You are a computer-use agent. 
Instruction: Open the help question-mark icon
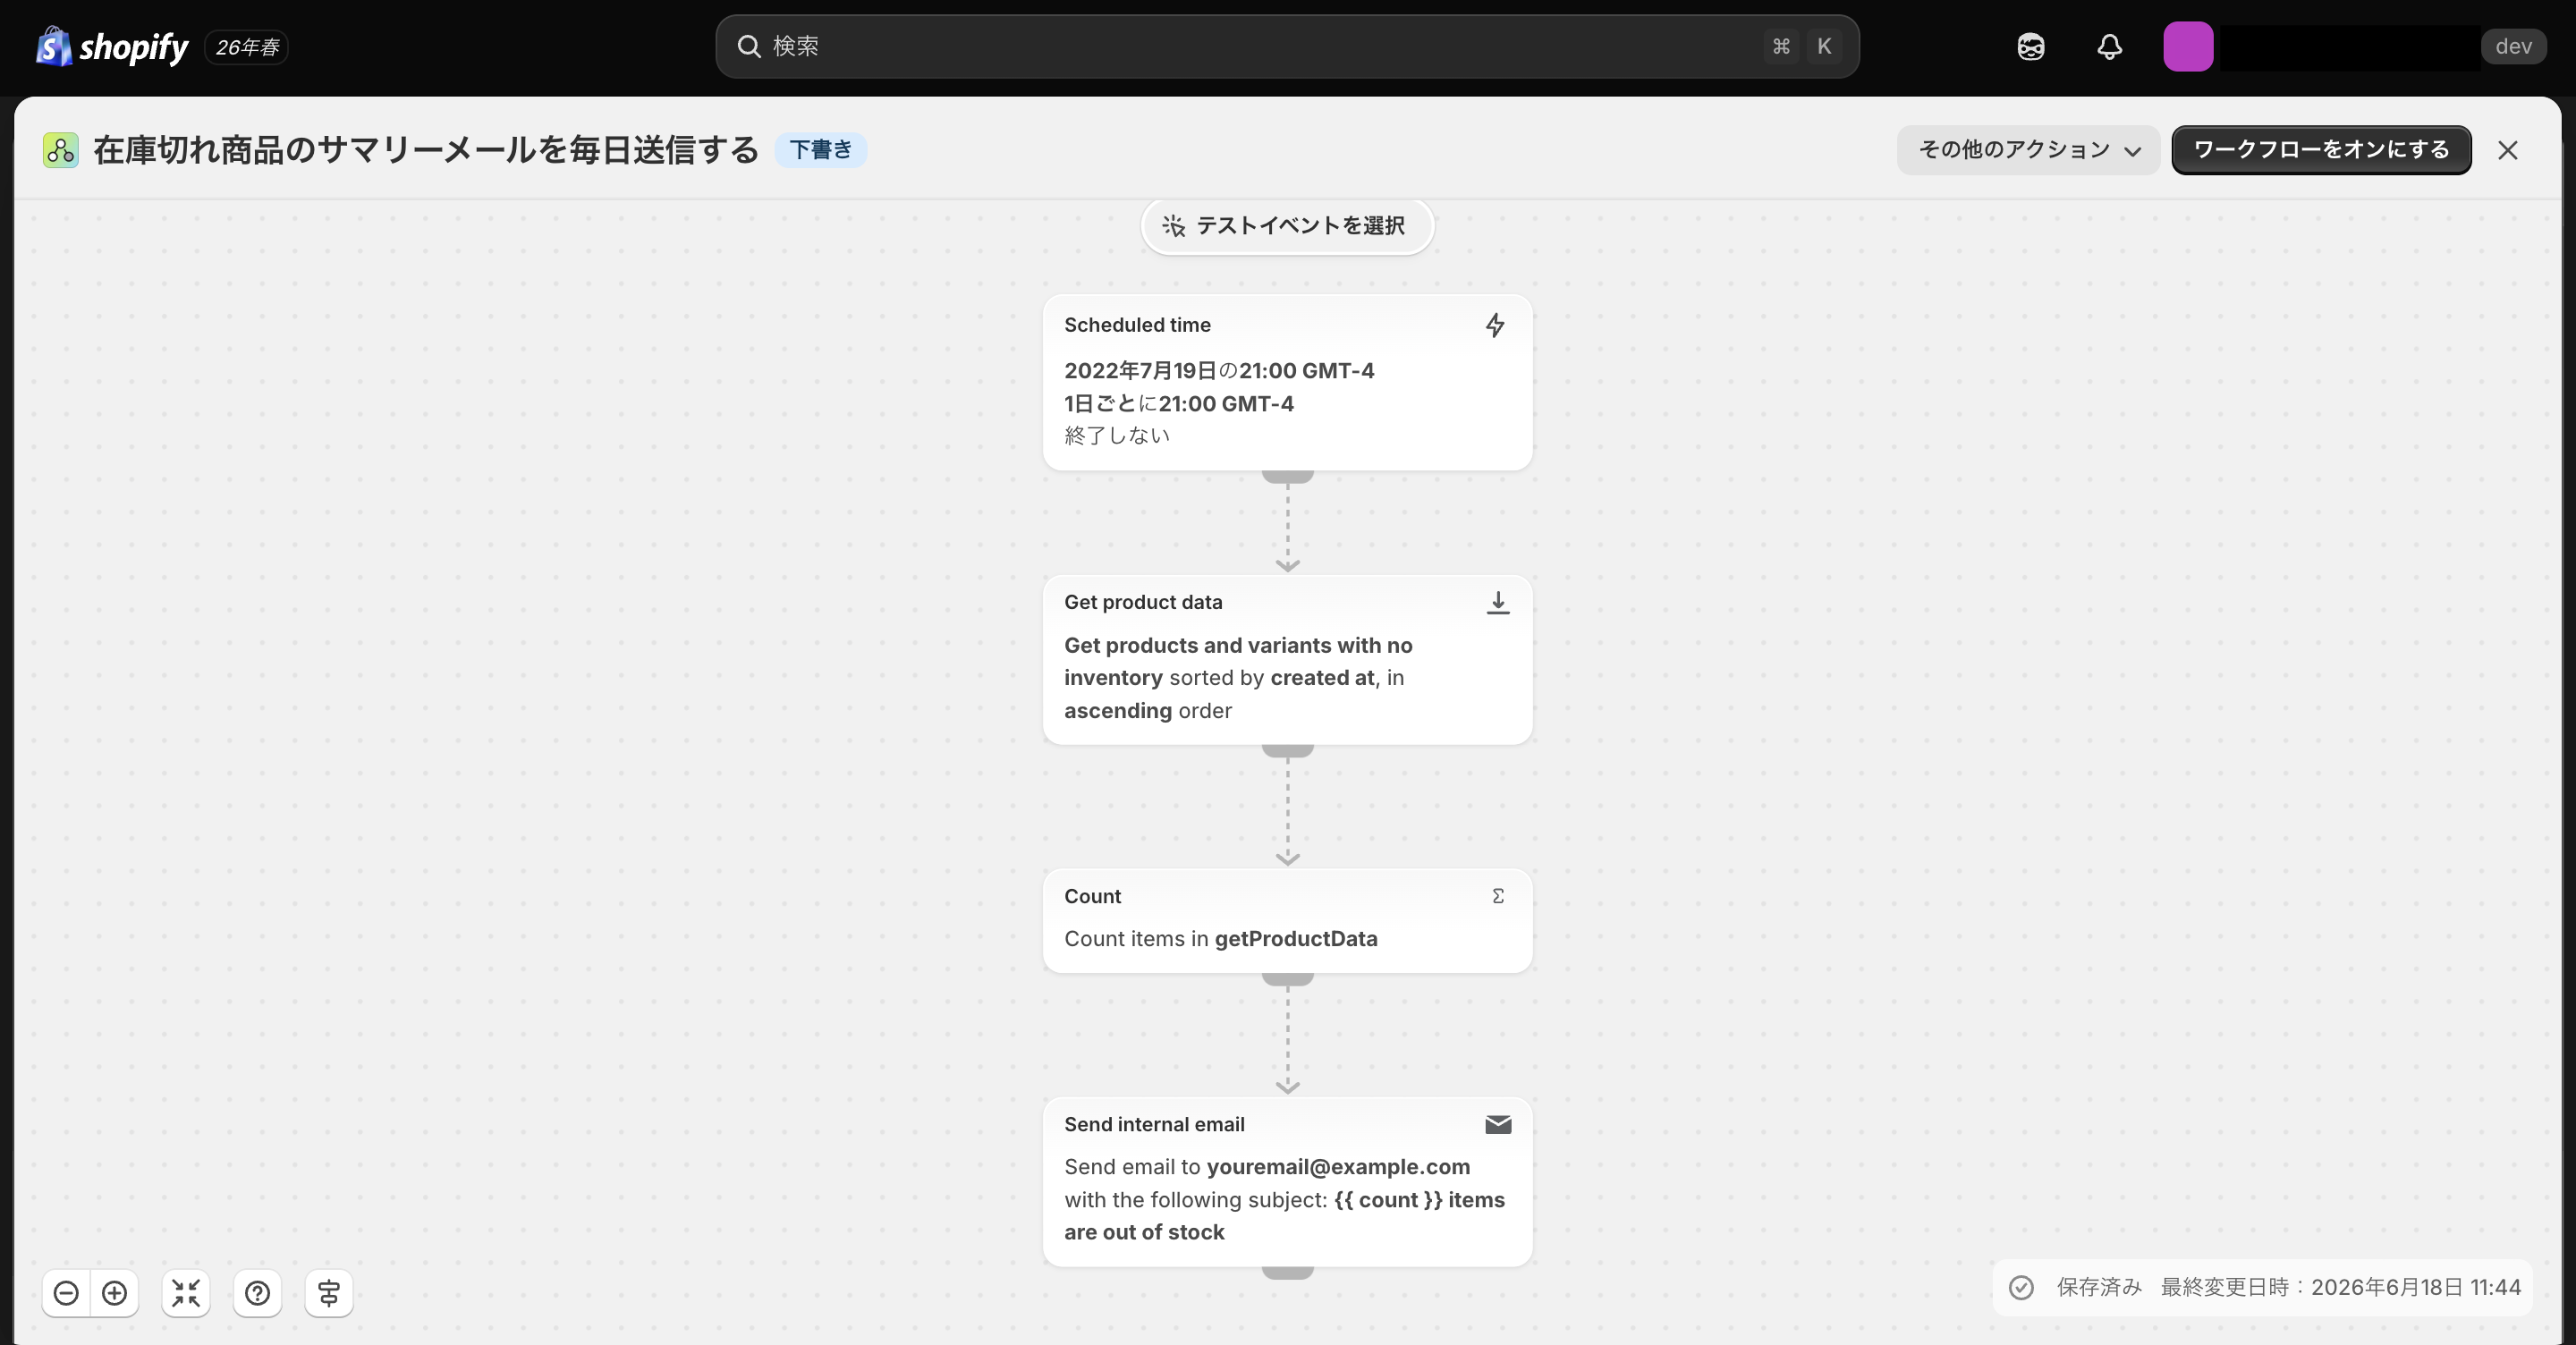(x=257, y=1293)
